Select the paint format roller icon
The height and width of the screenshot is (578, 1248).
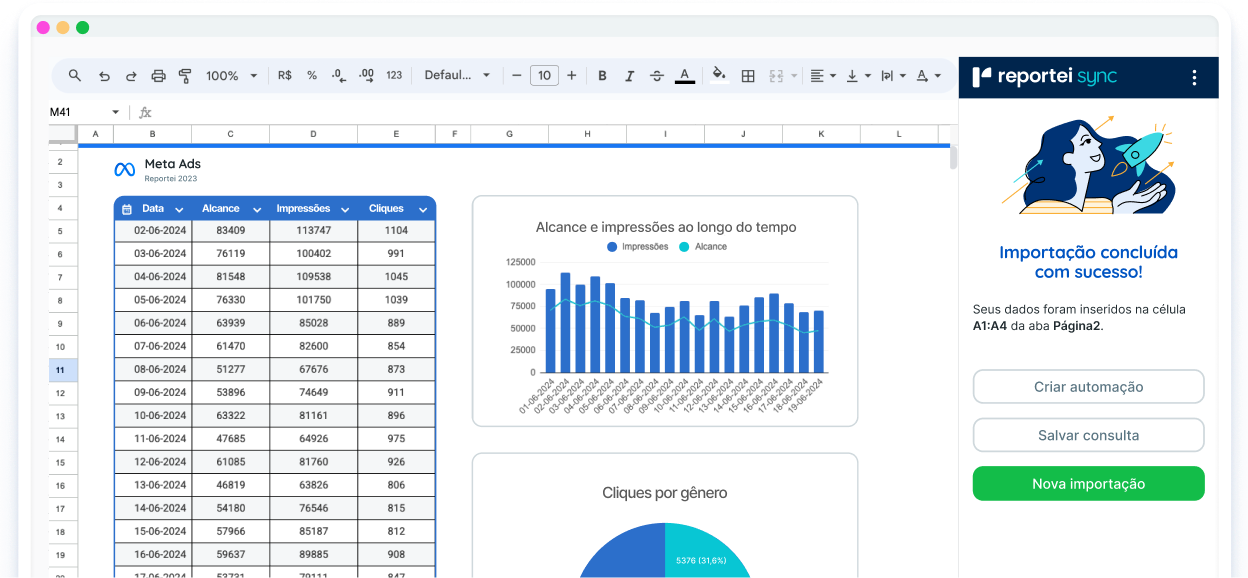pos(185,76)
